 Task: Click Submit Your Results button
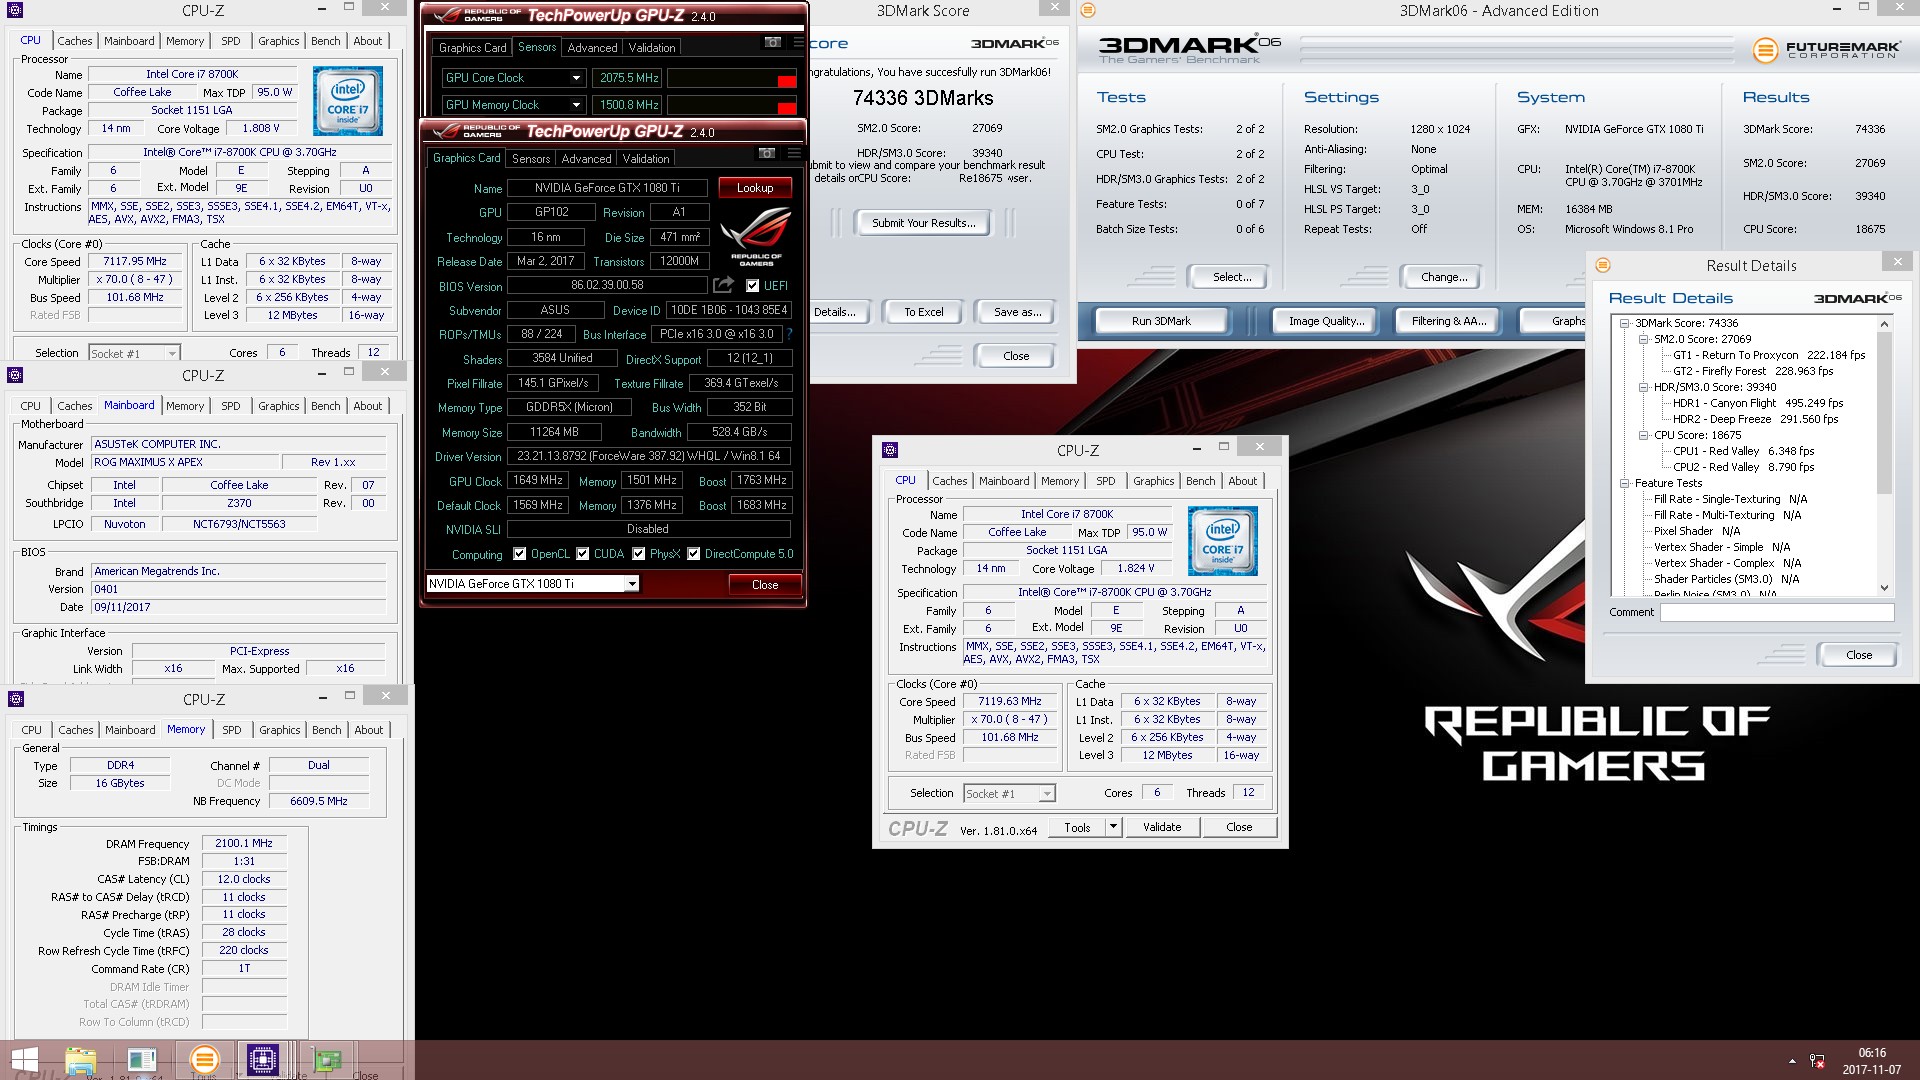923,223
